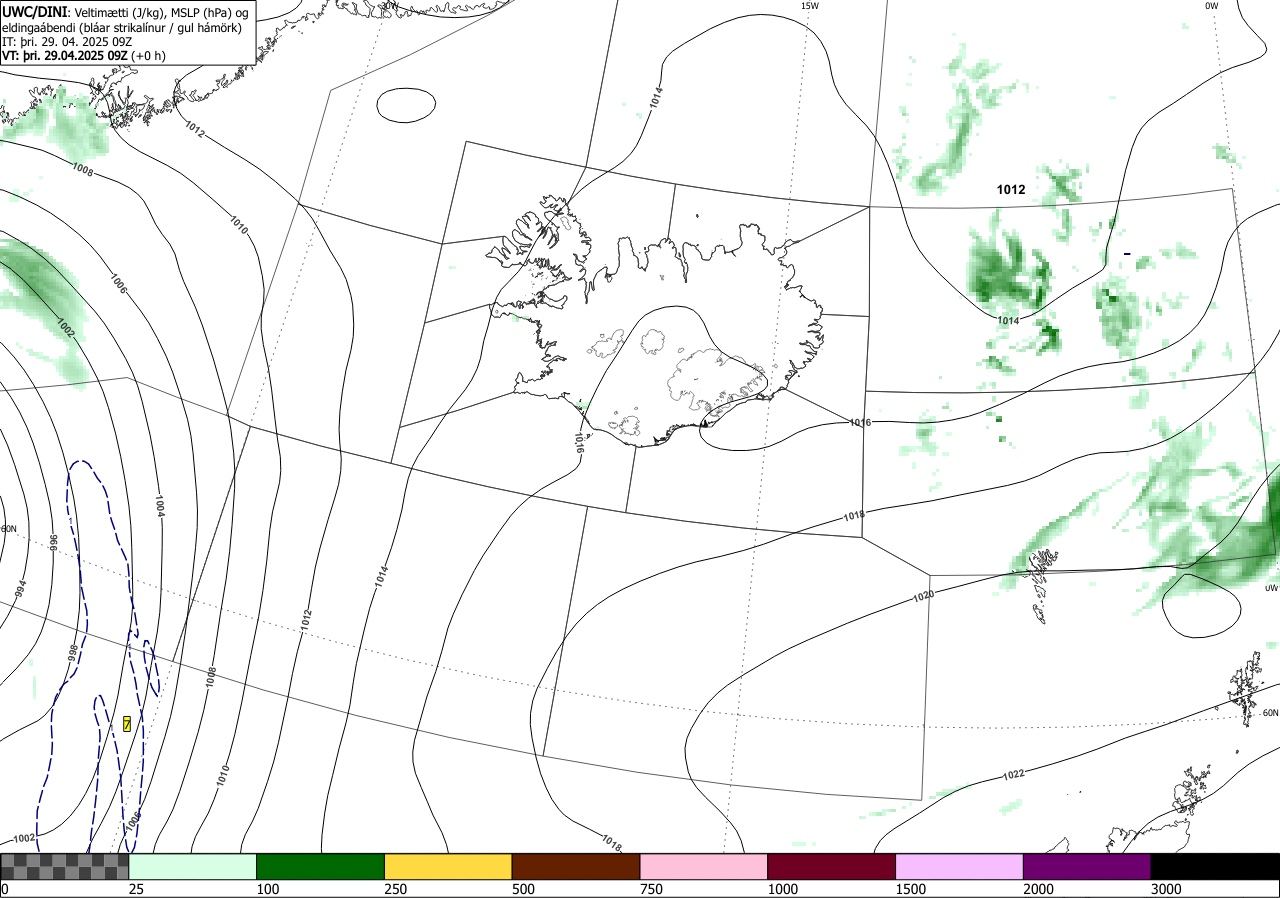Click the dark purple 2000–3000 legend swatch
The width and height of the screenshot is (1280, 898).
[x=1087, y=866]
